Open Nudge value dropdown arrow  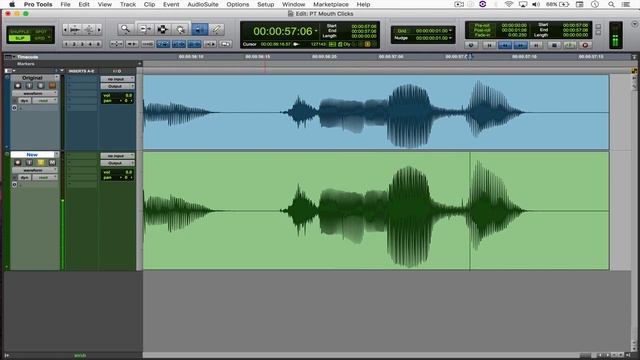450,38
